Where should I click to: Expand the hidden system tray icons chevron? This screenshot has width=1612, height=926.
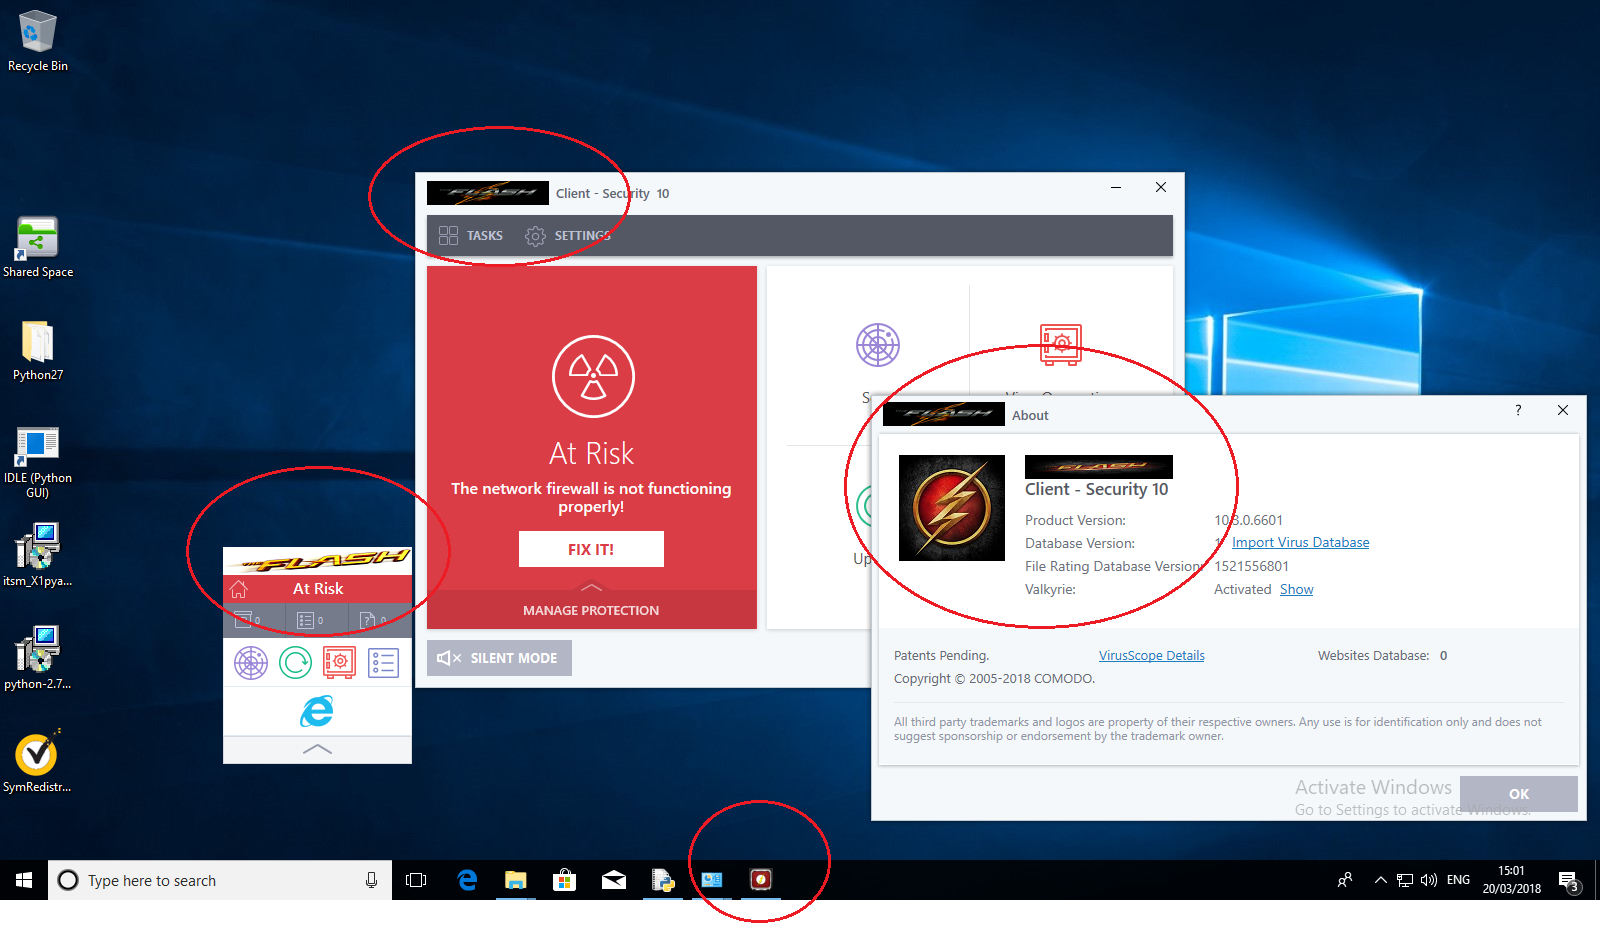1380,880
